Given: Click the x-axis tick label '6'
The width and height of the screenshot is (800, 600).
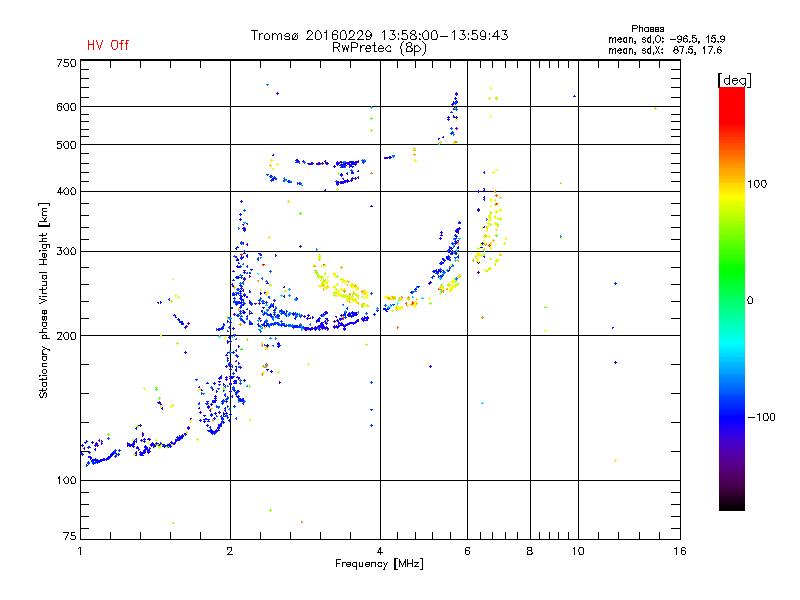Looking at the screenshot, I should click(x=467, y=551).
